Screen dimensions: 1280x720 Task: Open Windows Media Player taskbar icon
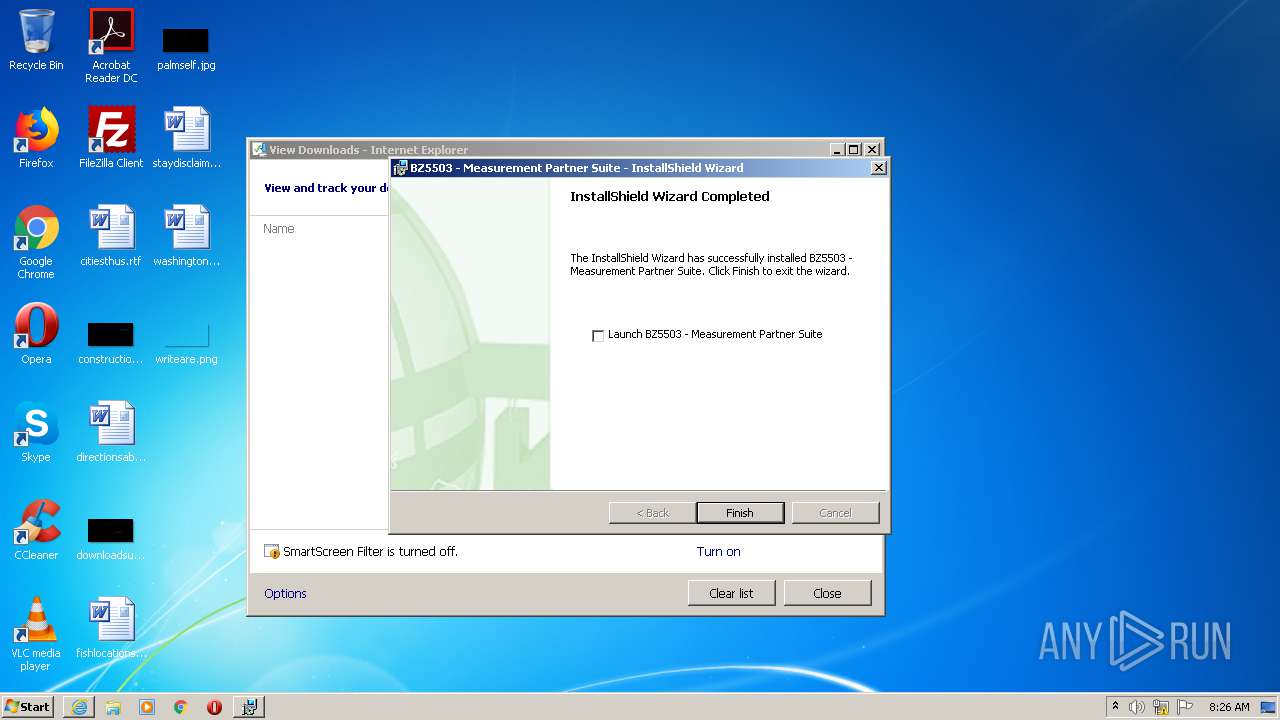(147, 707)
